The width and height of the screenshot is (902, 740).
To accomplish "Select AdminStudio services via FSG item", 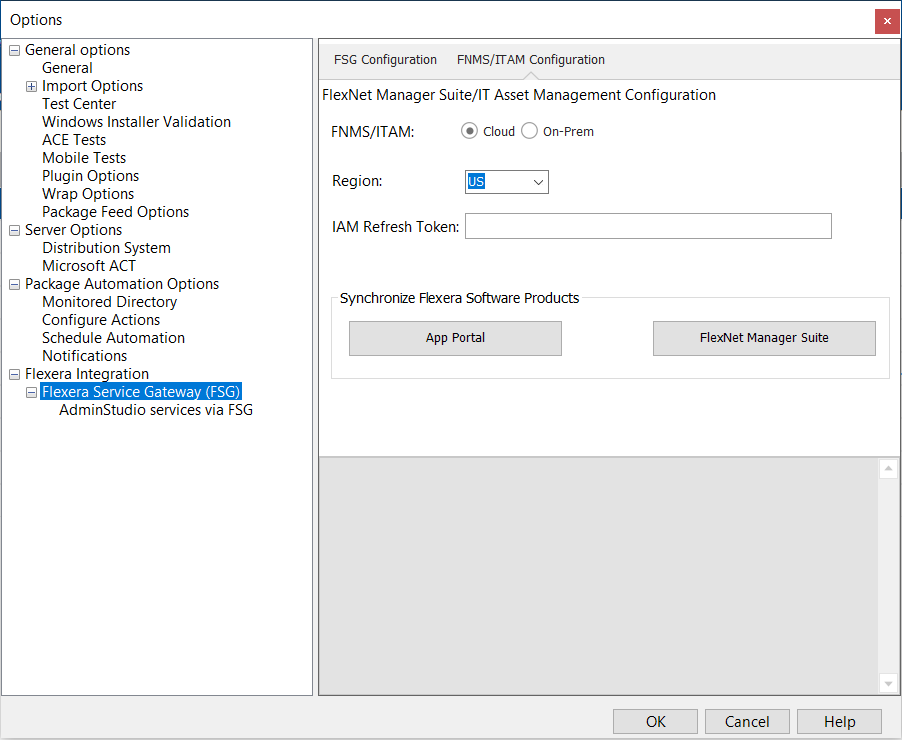I will (x=155, y=410).
